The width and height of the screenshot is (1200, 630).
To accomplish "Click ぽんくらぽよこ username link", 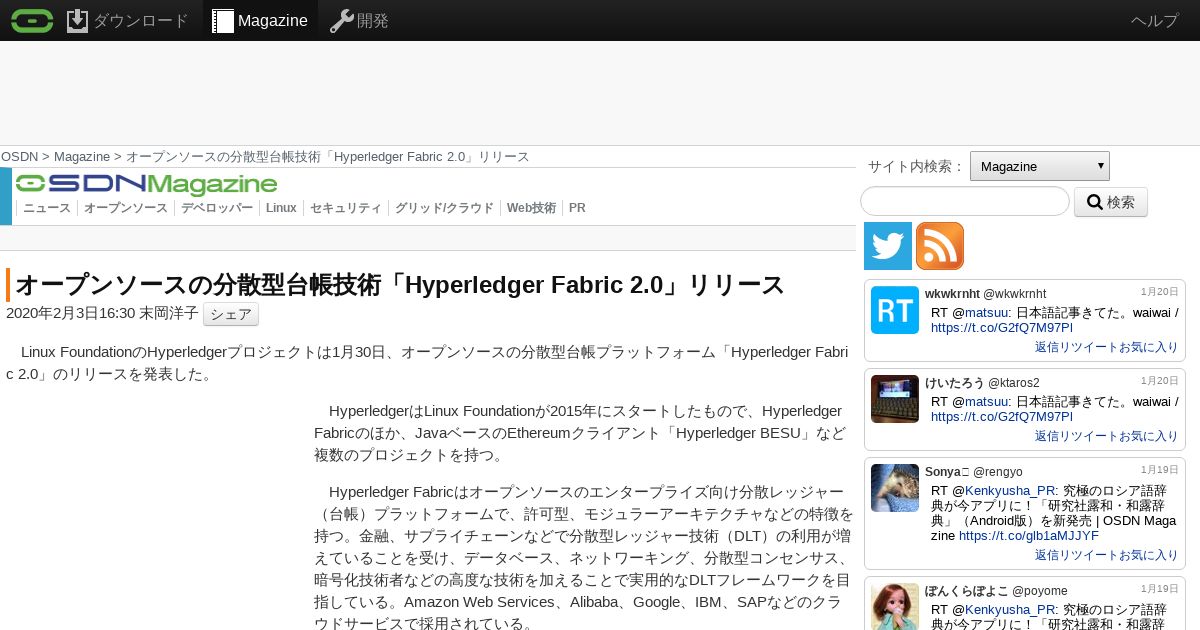I will [x=966, y=590].
